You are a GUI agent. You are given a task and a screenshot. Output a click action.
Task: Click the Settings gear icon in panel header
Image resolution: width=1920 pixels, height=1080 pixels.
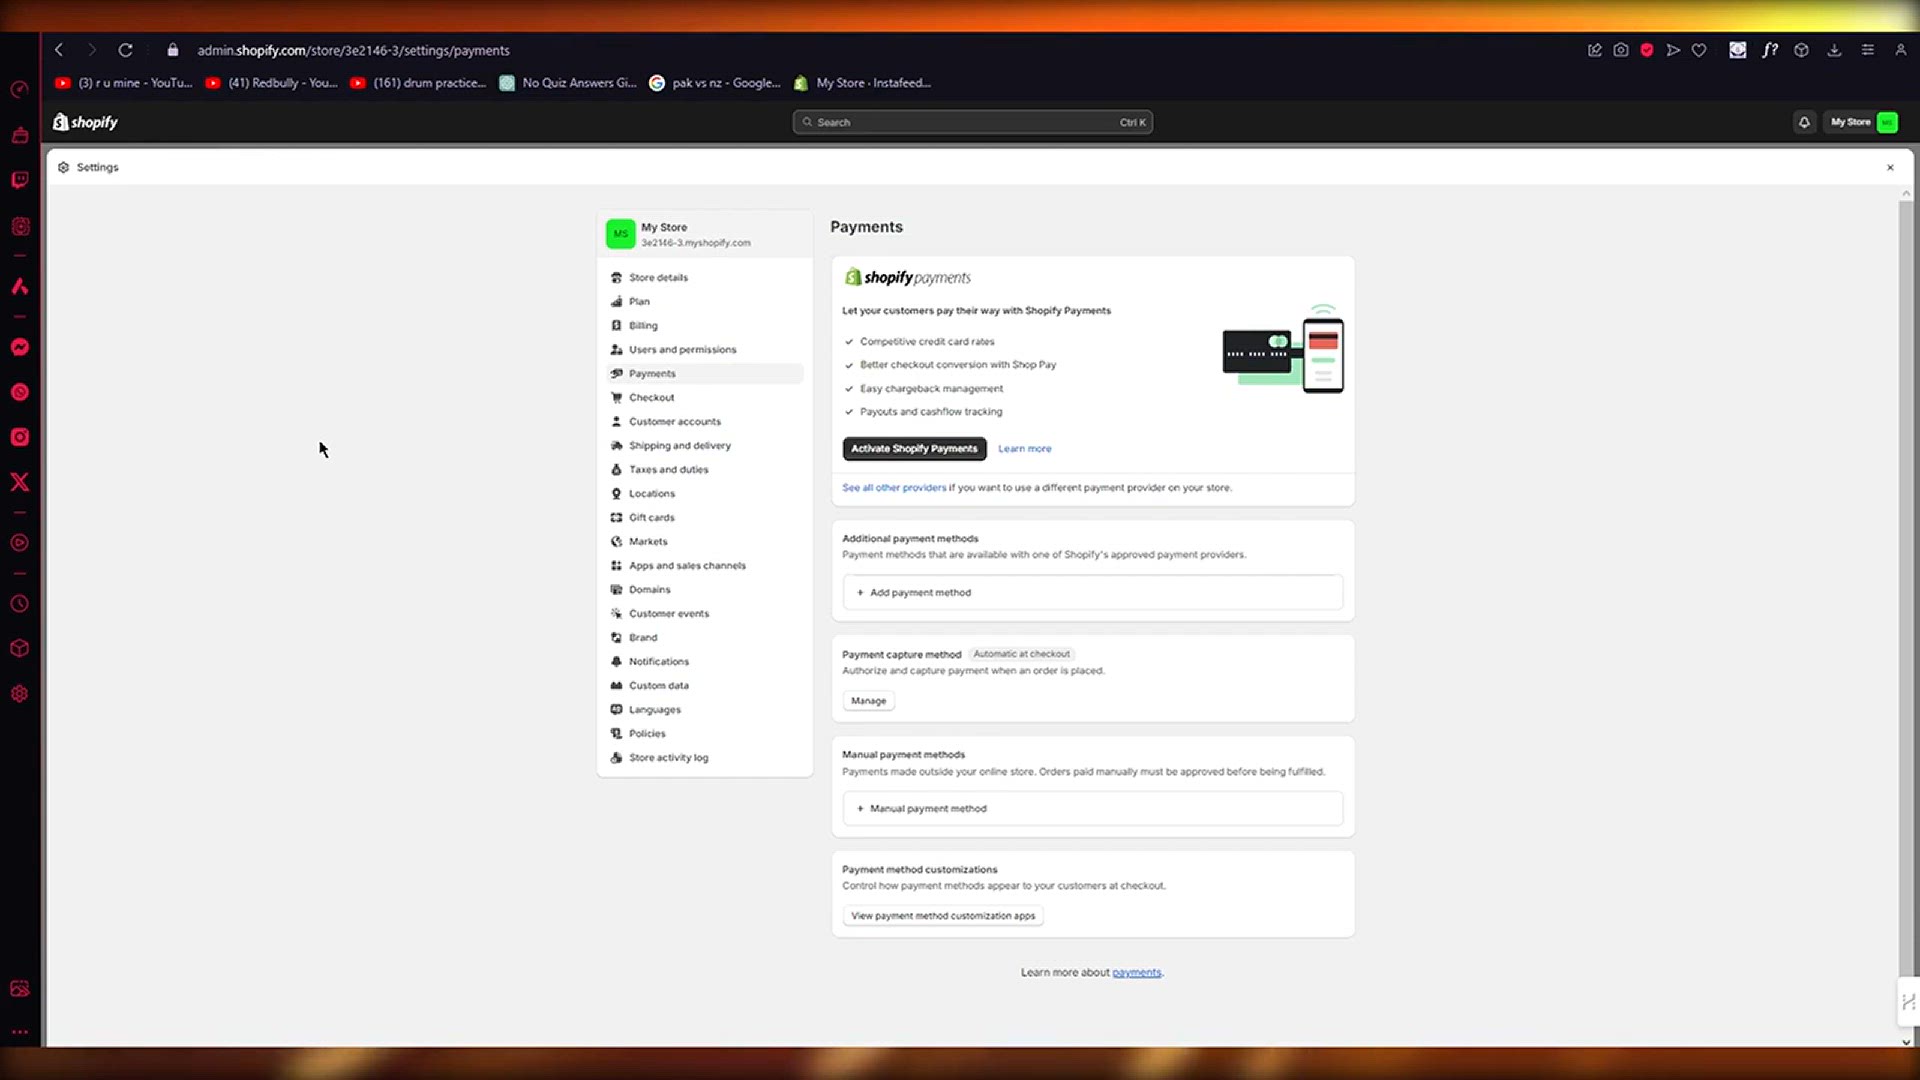[x=64, y=167]
